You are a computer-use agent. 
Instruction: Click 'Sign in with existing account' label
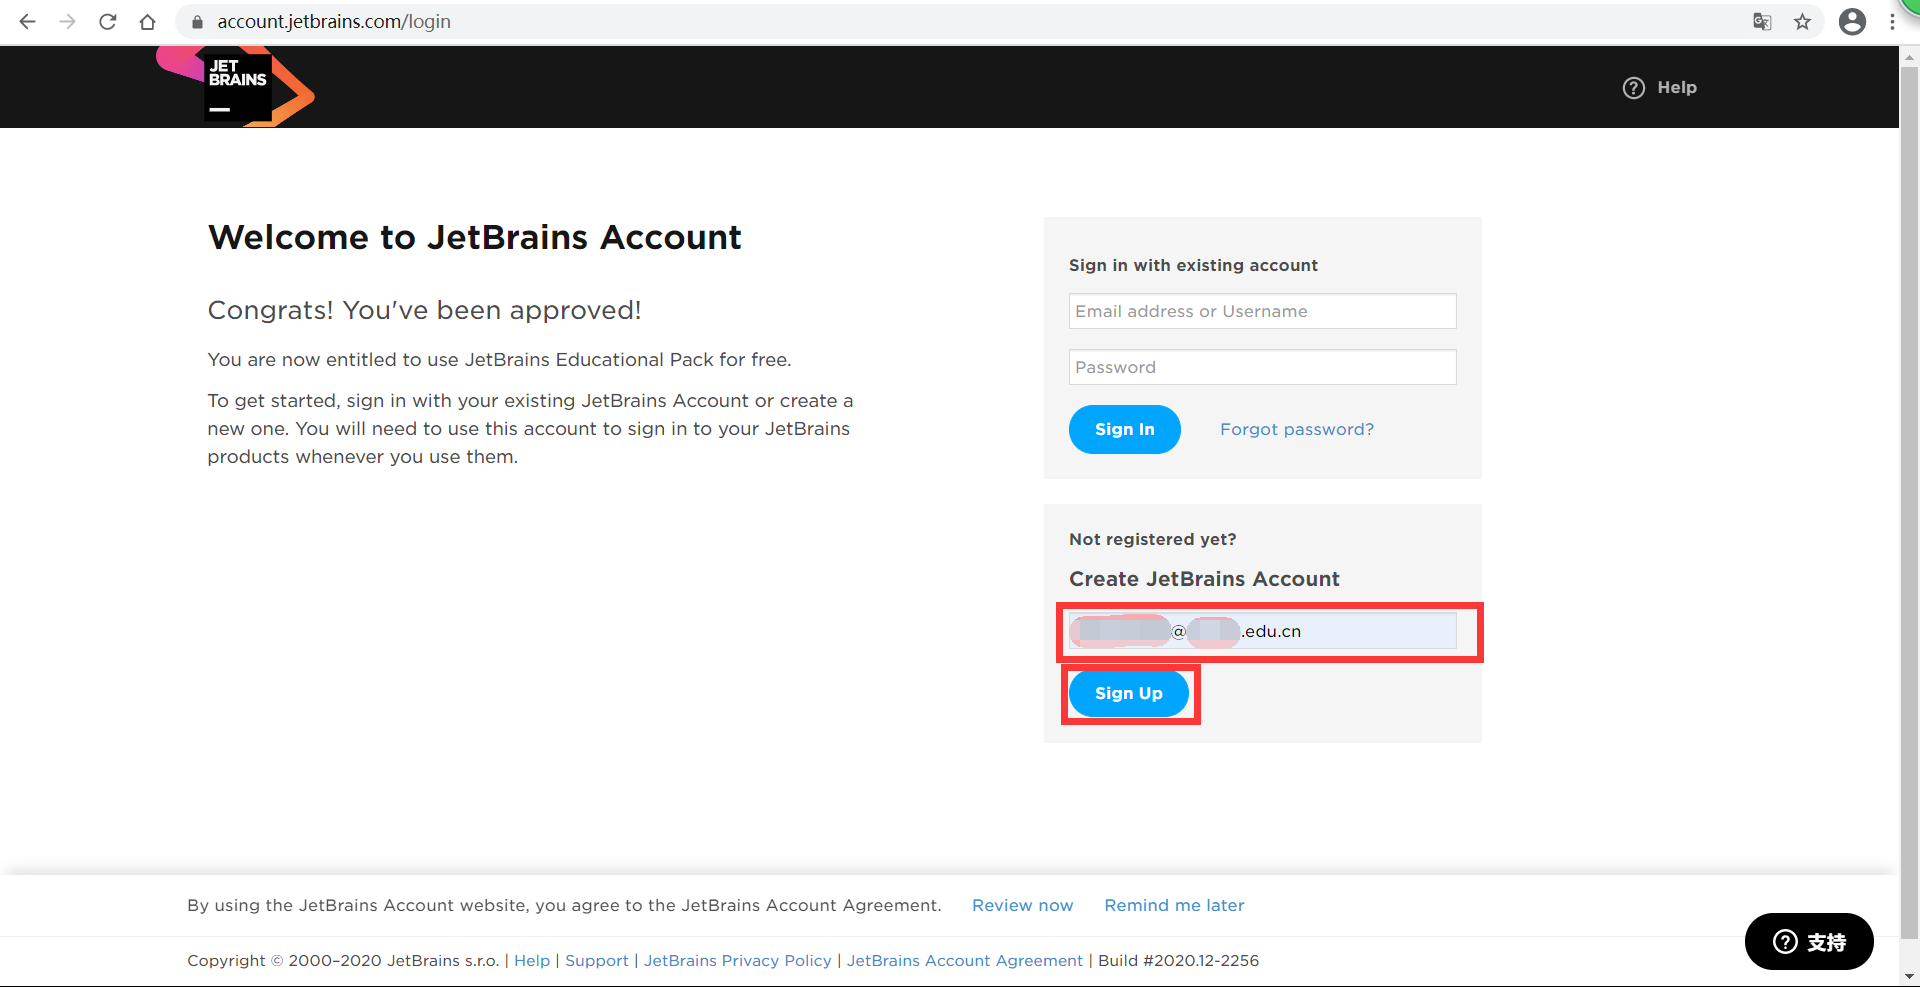(1193, 265)
